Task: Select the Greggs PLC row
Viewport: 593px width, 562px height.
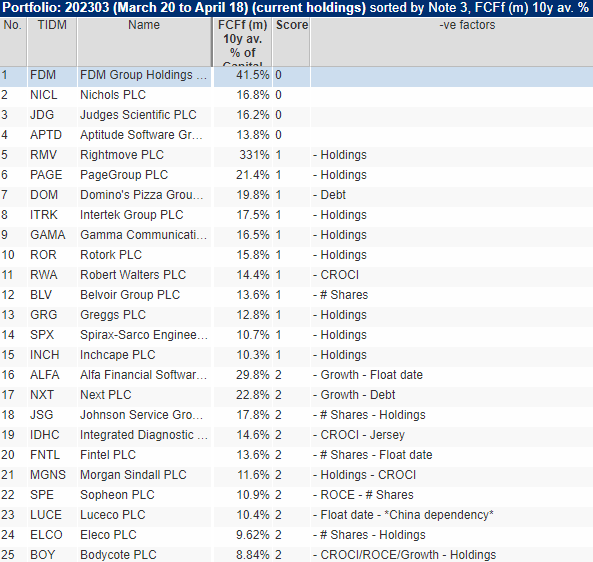Action: (296, 315)
